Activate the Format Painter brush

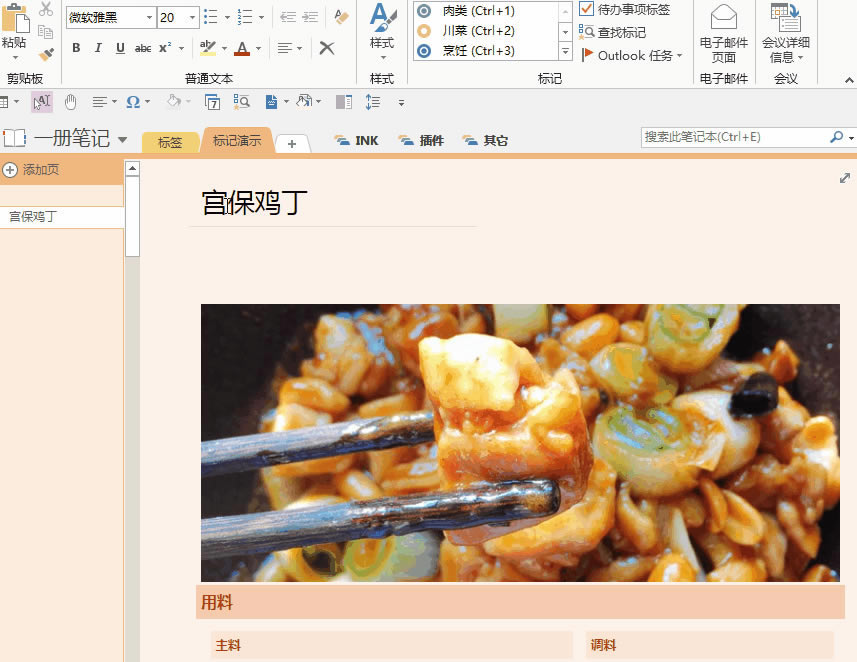click(46, 54)
